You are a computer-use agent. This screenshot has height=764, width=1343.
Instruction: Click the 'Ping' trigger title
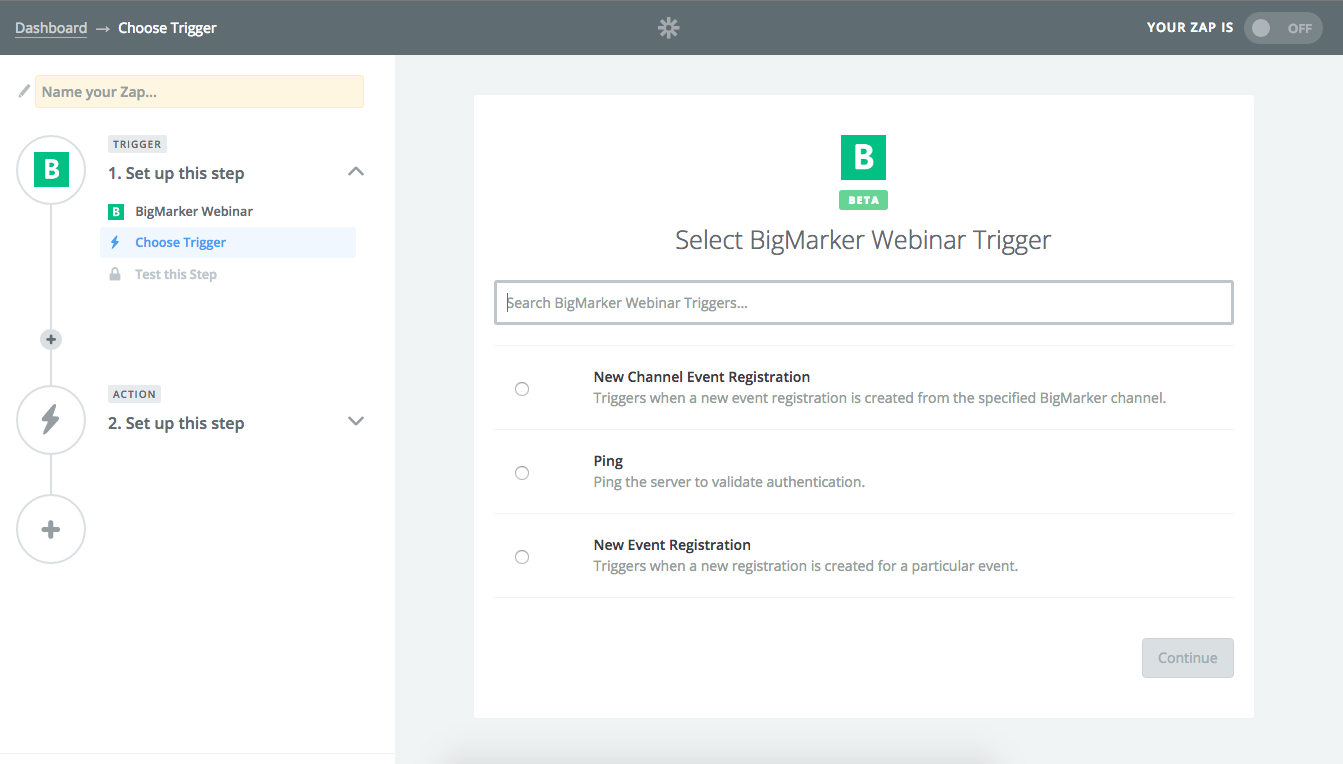[x=608, y=461]
